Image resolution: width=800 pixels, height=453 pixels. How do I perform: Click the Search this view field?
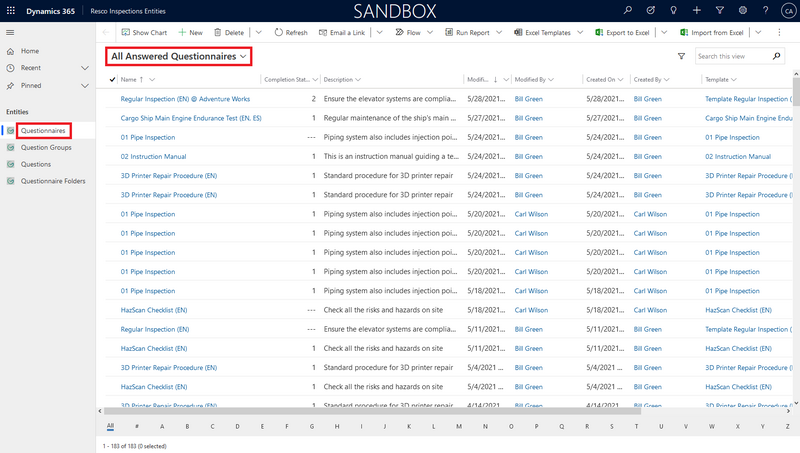coord(733,57)
